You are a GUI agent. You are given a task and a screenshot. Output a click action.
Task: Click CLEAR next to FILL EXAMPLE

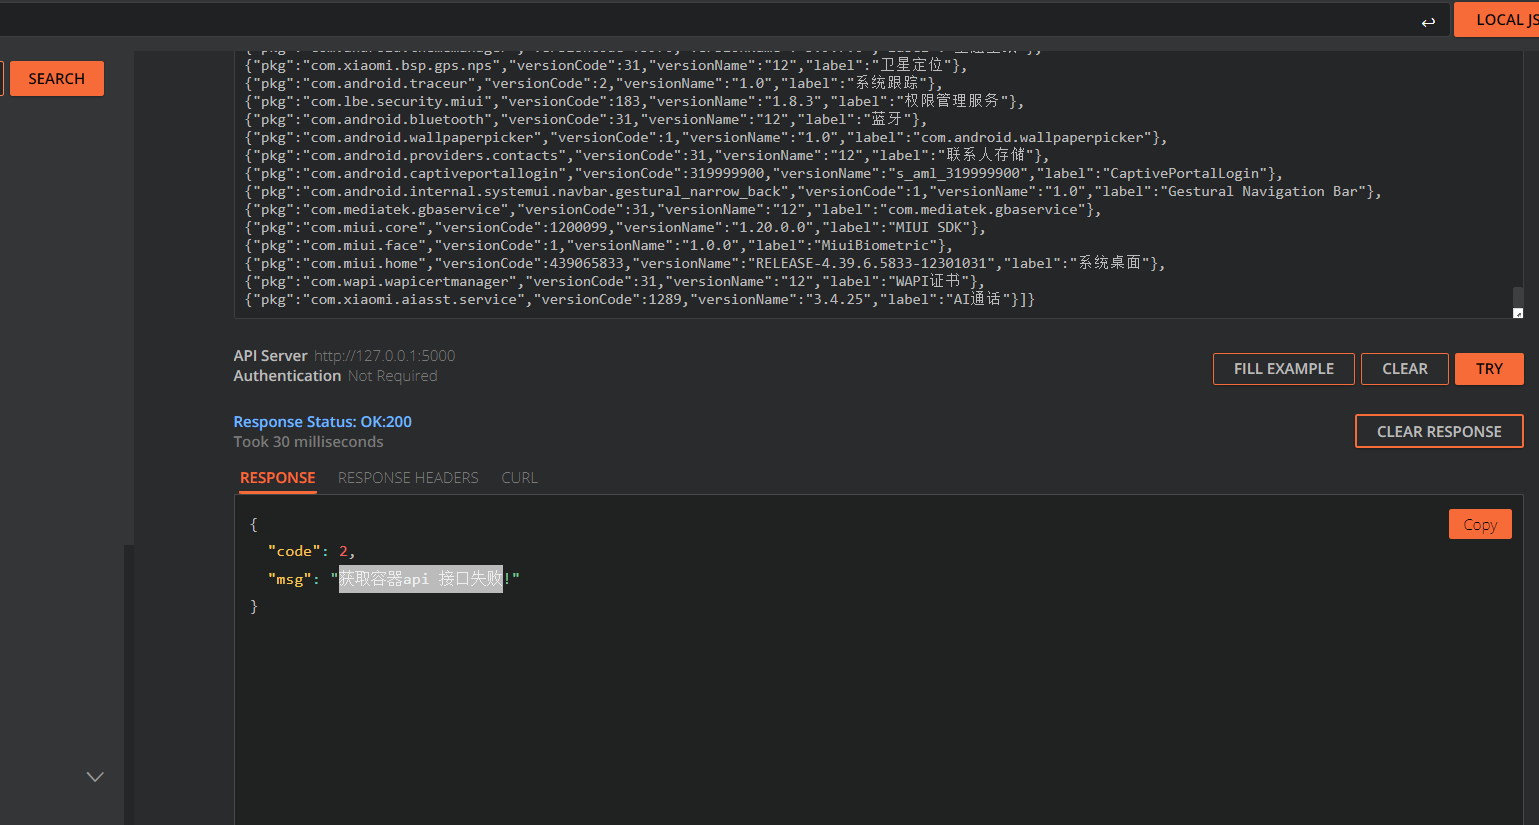1404,369
